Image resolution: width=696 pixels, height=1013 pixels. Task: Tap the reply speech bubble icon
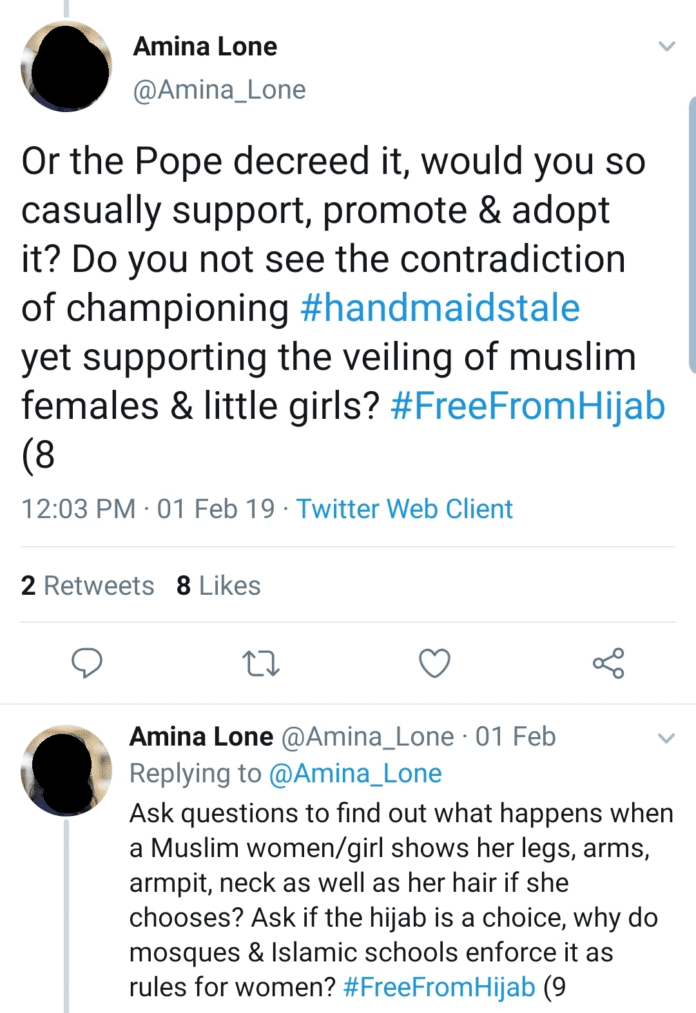87,663
